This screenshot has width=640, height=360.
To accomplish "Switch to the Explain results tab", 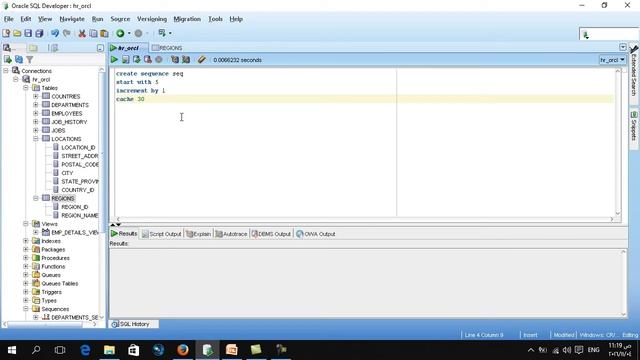I will click(198, 234).
